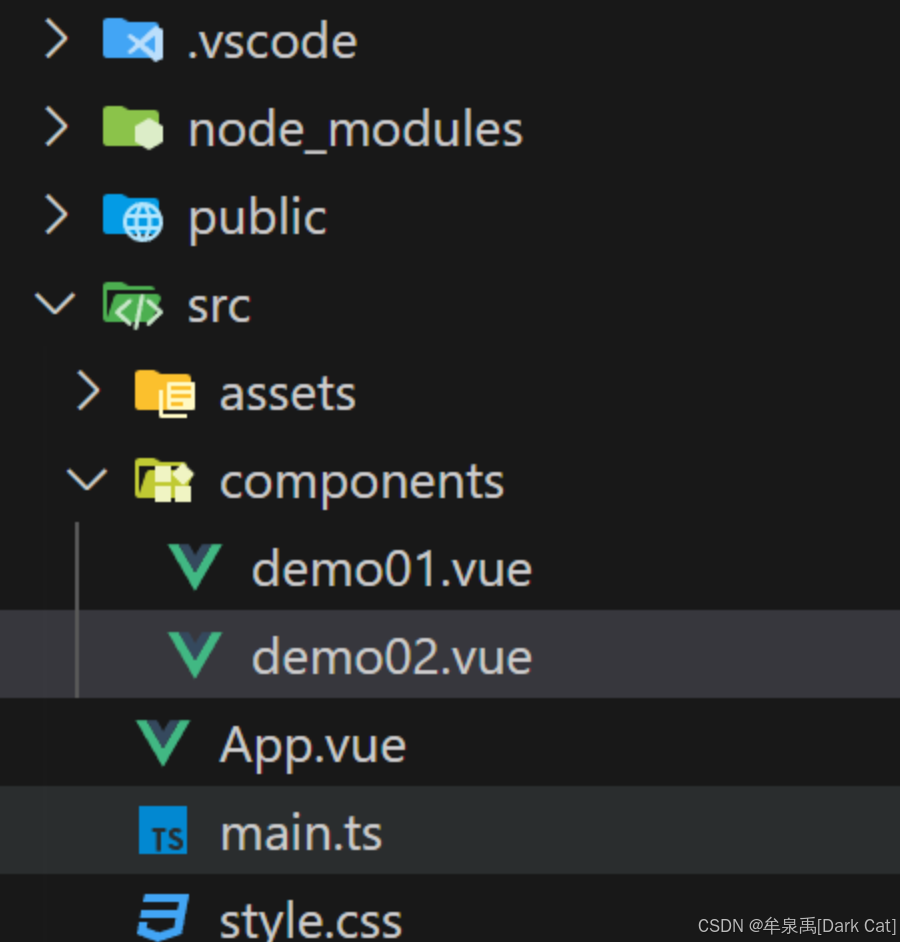Expand the public folder chevron
The image size is (900, 942).
point(56,215)
